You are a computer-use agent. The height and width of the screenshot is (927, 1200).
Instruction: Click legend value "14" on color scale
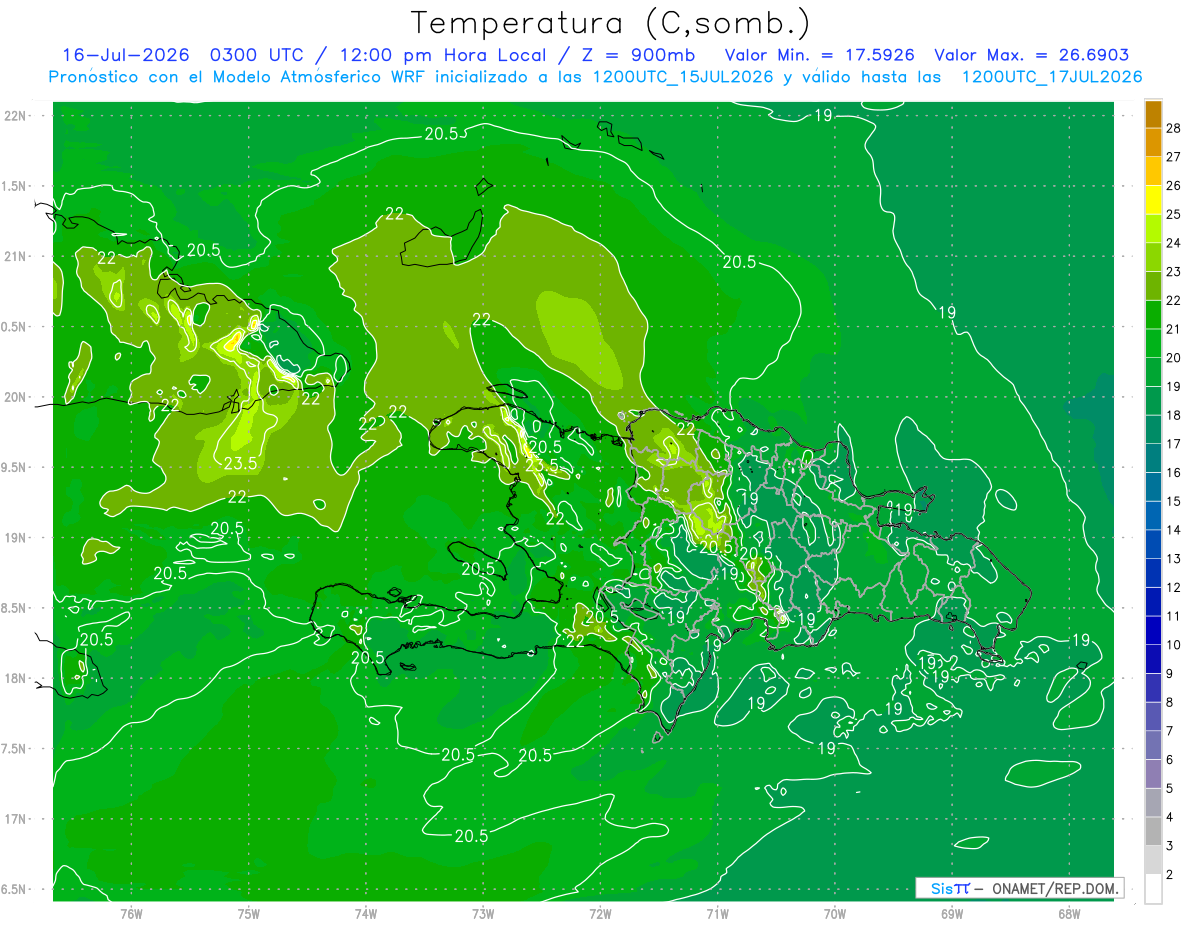tap(1174, 530)
